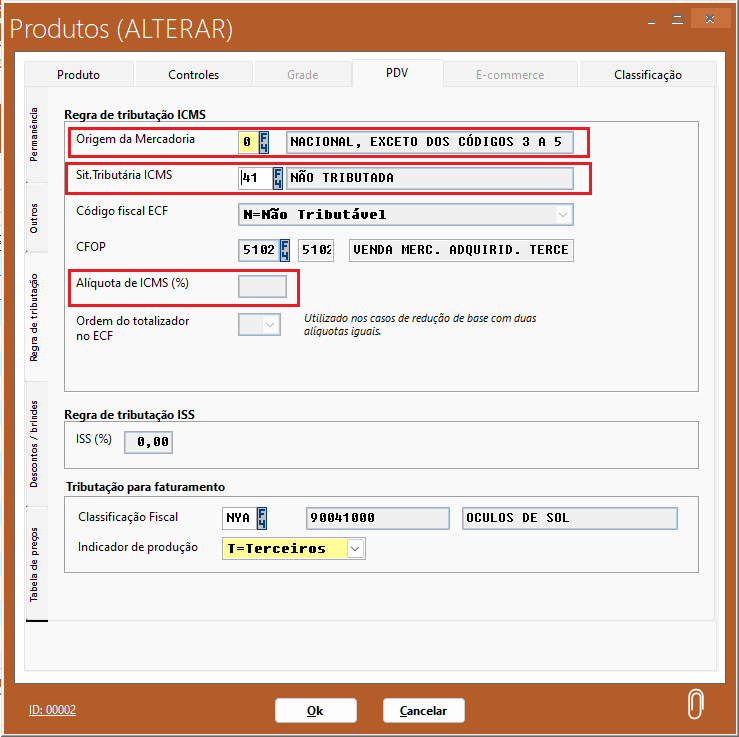Click the paperclip attachment icon

pos(695,704)
